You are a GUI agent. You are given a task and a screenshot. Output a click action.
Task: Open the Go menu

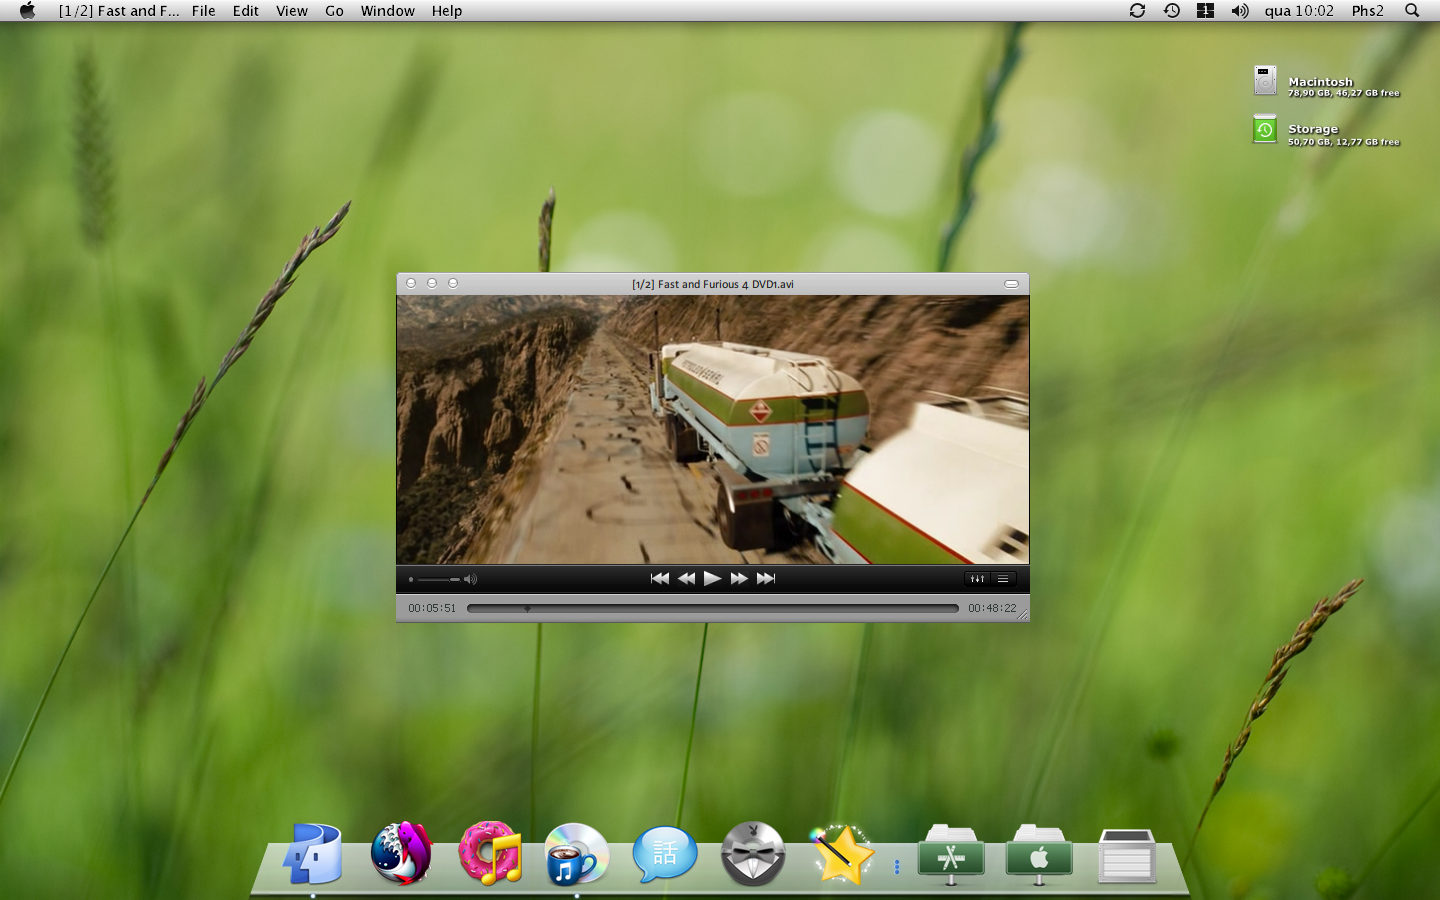[x=334, y=11]
